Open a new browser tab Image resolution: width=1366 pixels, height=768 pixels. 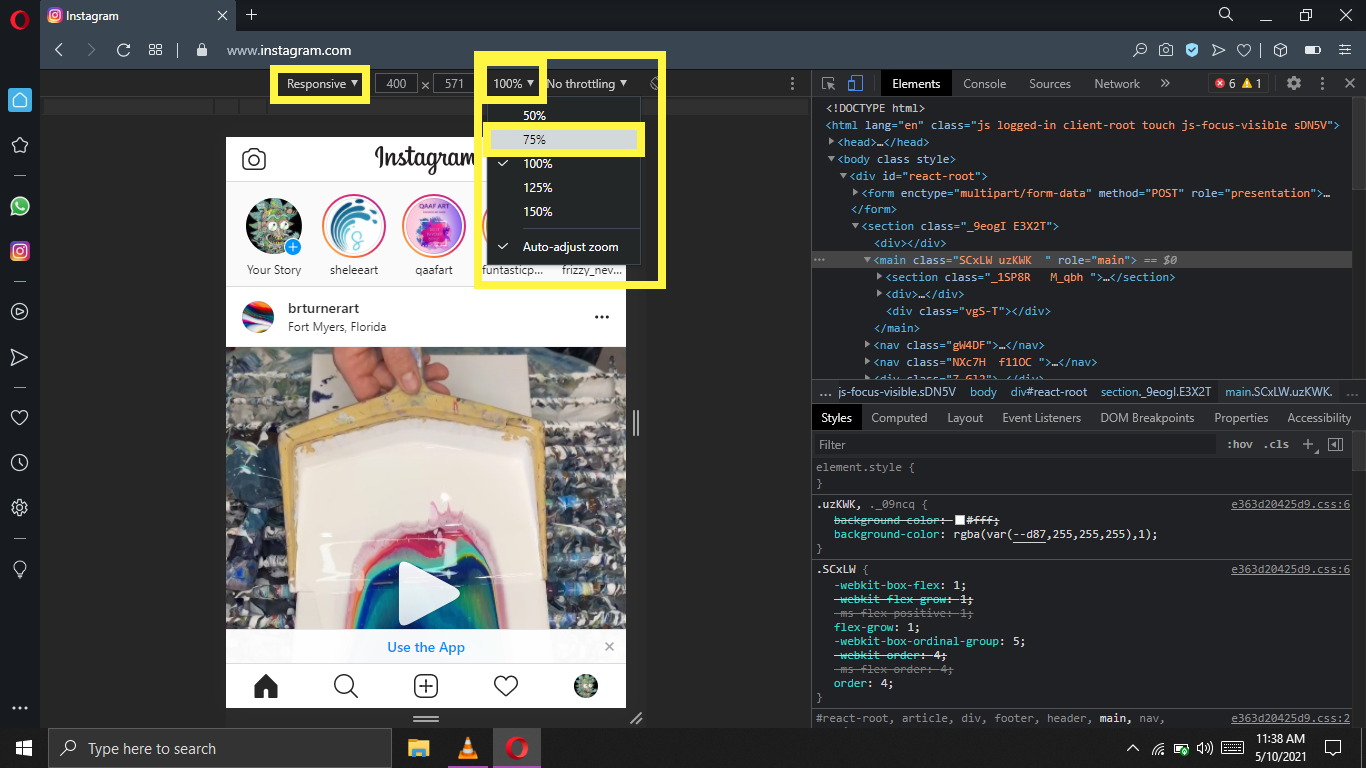click(251, 15)
